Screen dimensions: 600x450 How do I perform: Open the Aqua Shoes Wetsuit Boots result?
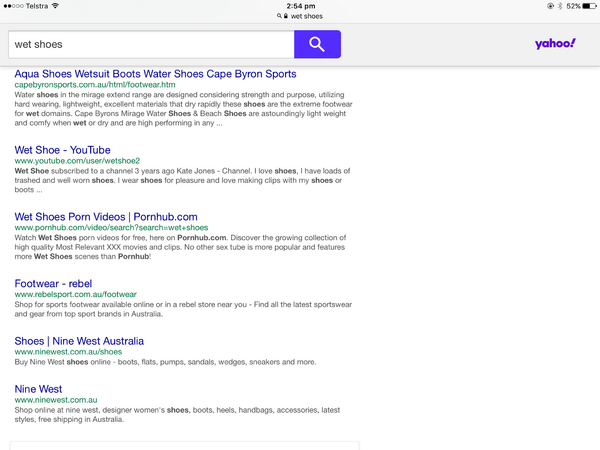(x=155, y=74)
